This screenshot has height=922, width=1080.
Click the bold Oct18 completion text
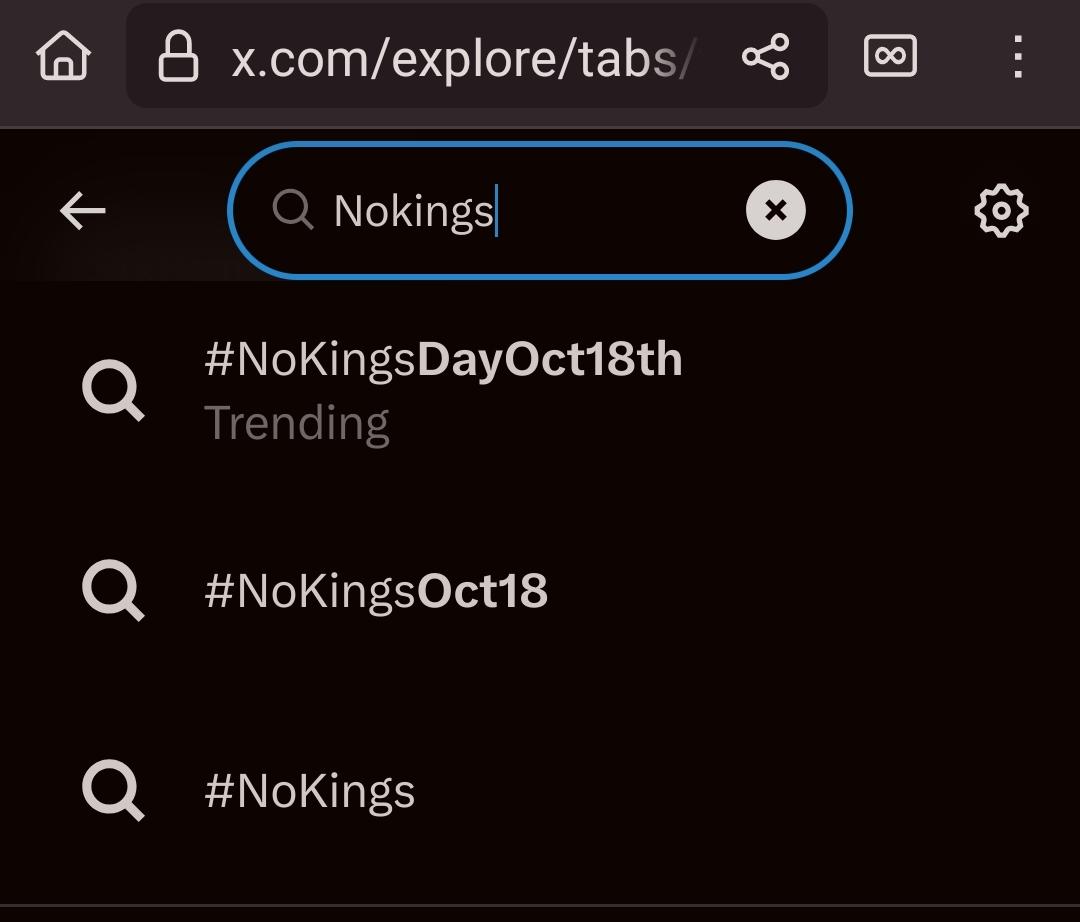click(x=482, y=591)
